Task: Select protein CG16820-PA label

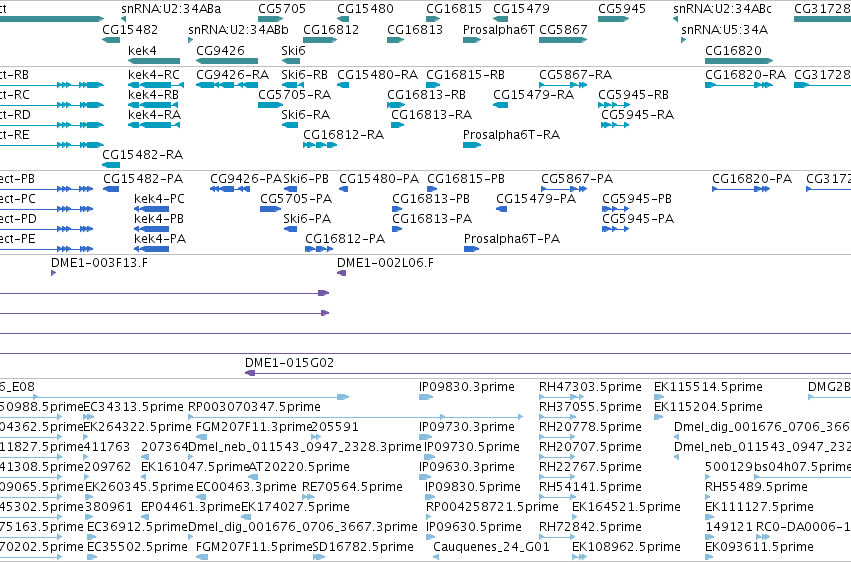Action: coord(752,178)
